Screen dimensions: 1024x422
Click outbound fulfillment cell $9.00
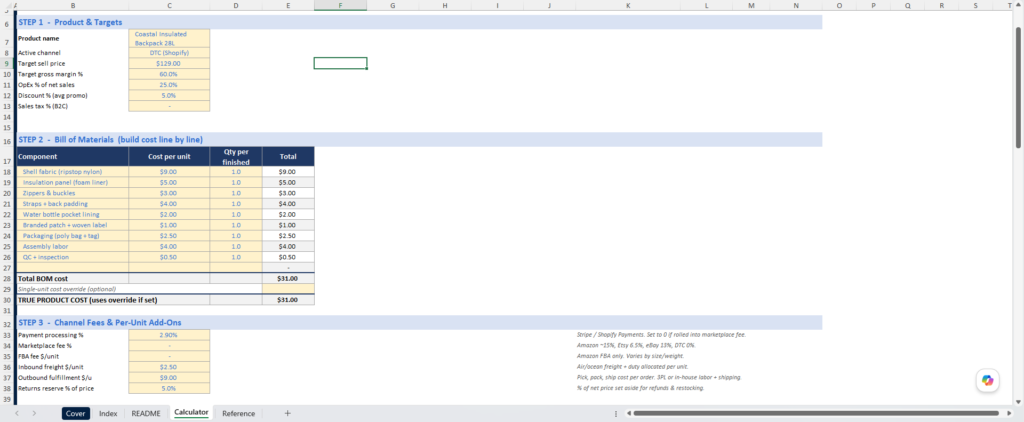coord(169,377)
